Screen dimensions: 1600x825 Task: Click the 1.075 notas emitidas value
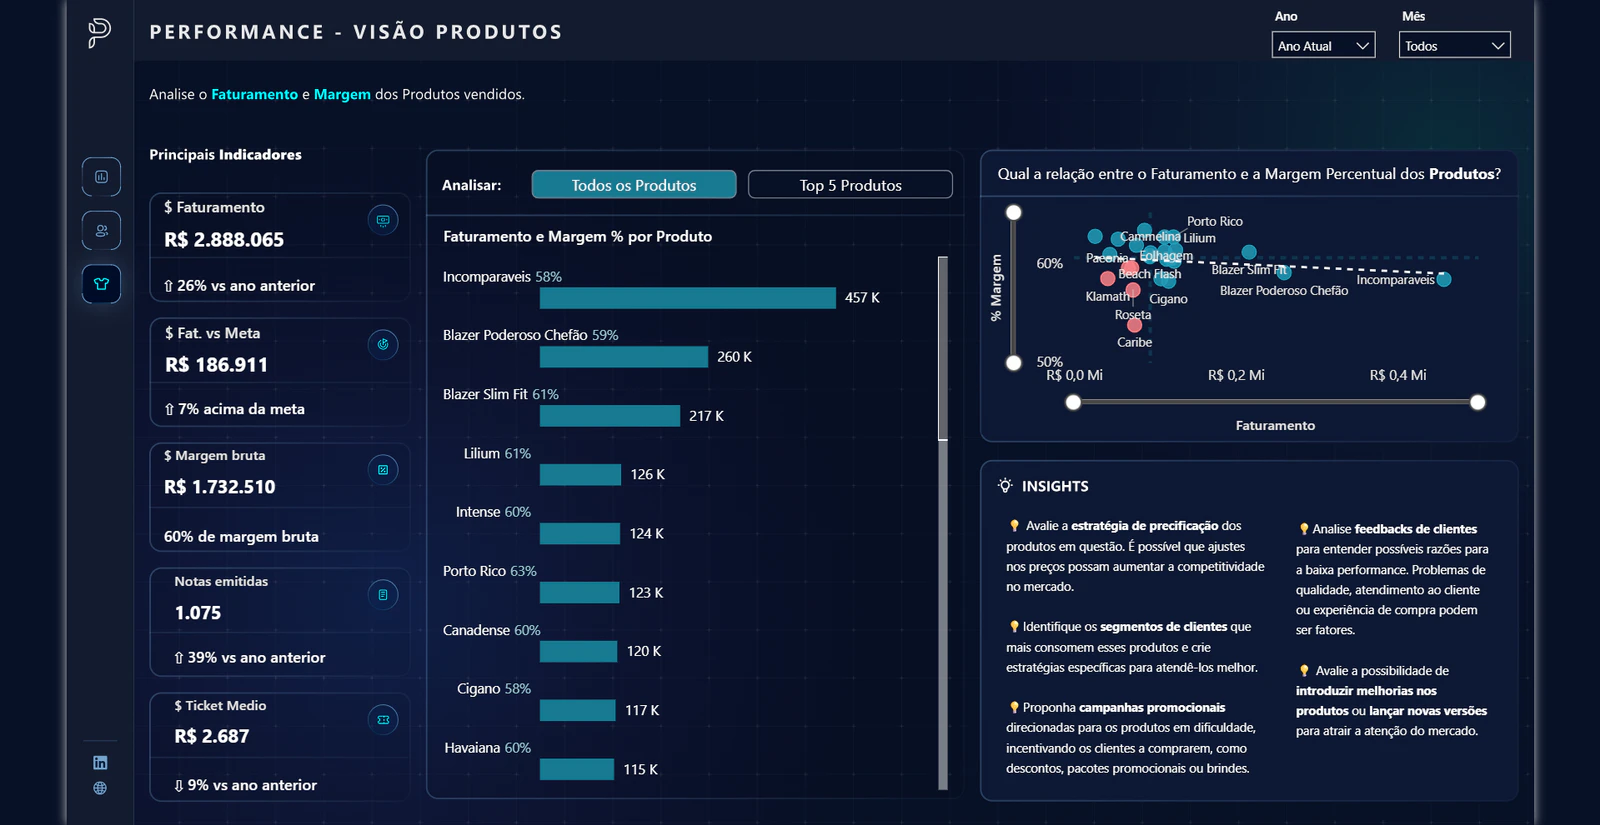point(198,613)
